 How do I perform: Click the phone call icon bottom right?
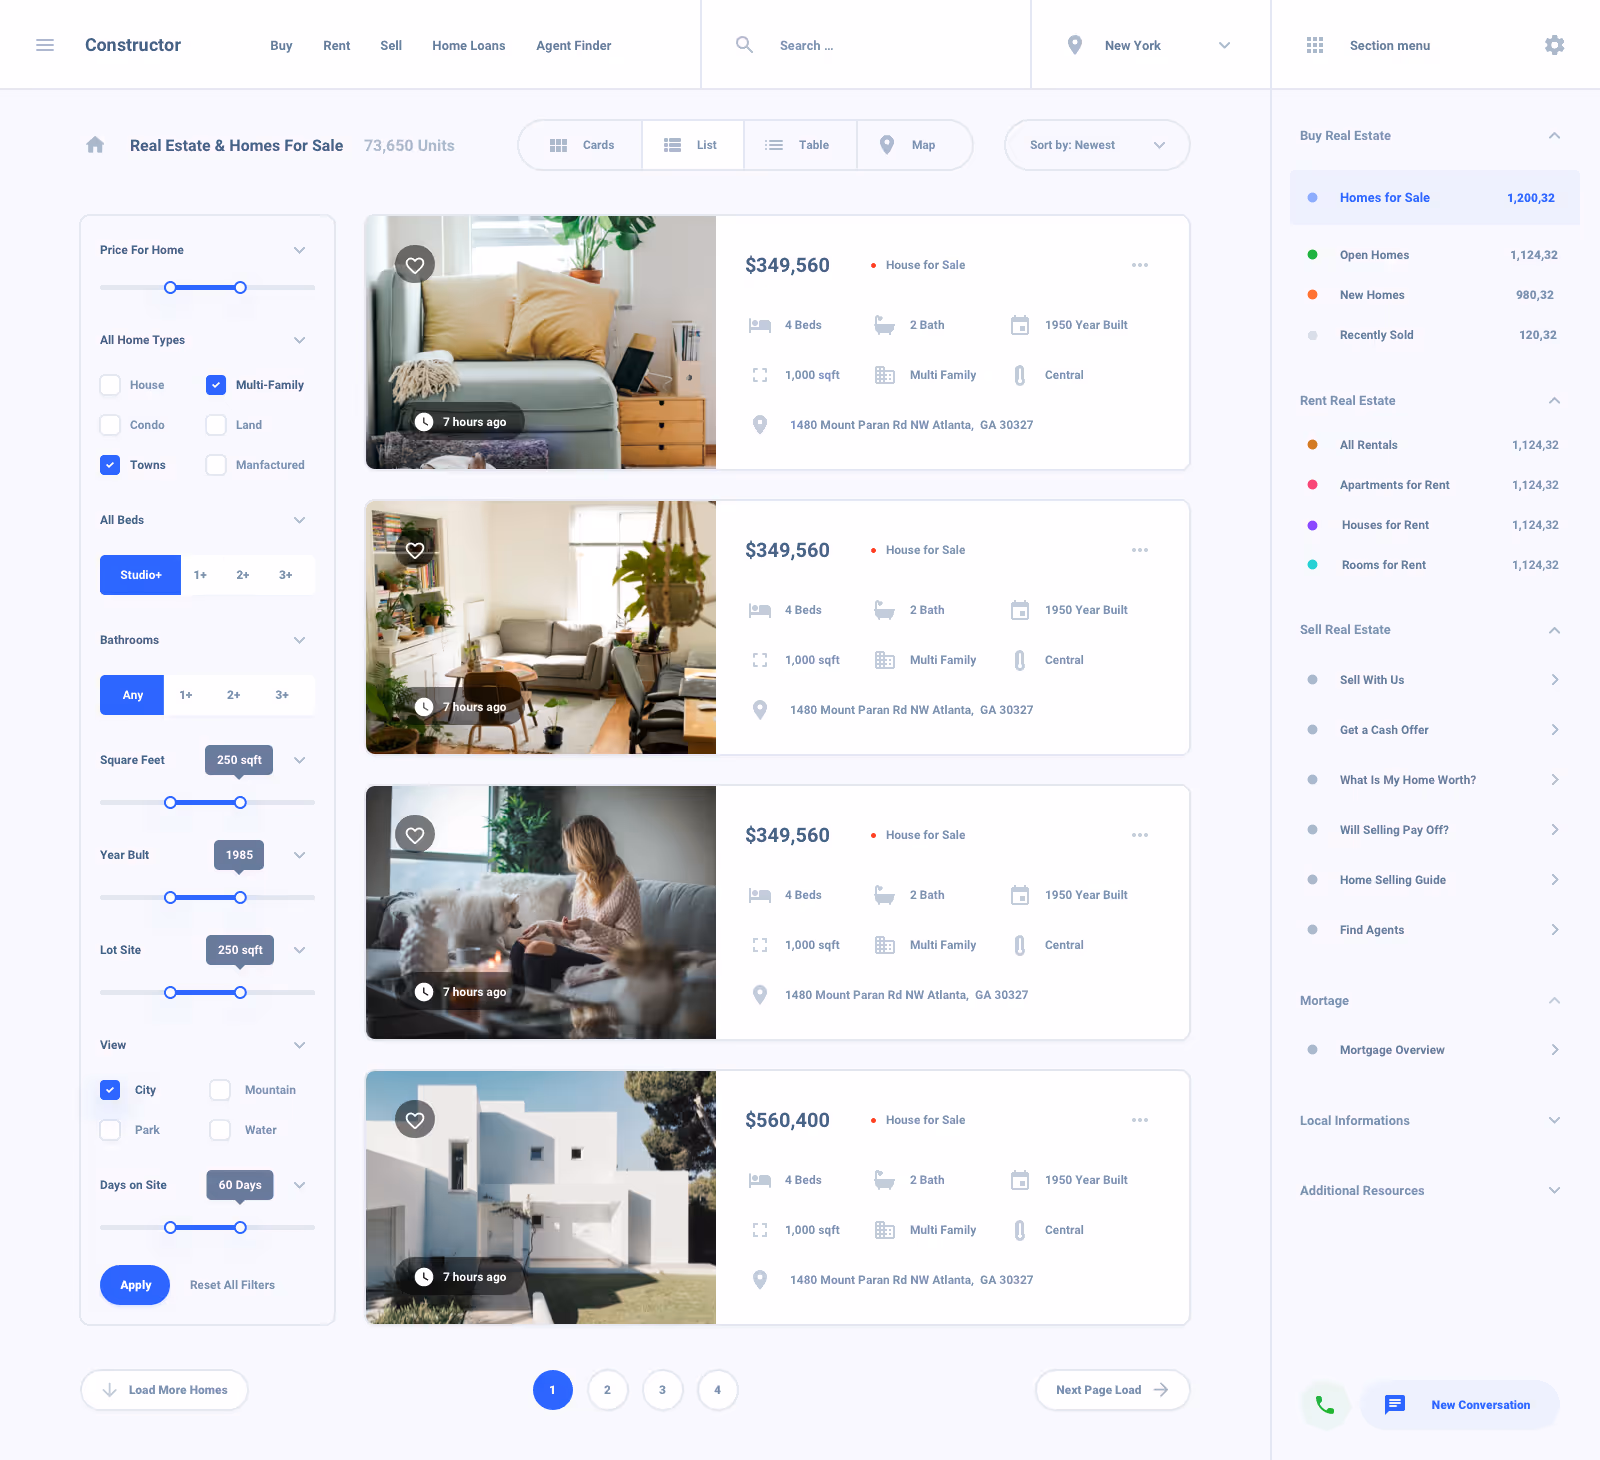point(1324,1404)
